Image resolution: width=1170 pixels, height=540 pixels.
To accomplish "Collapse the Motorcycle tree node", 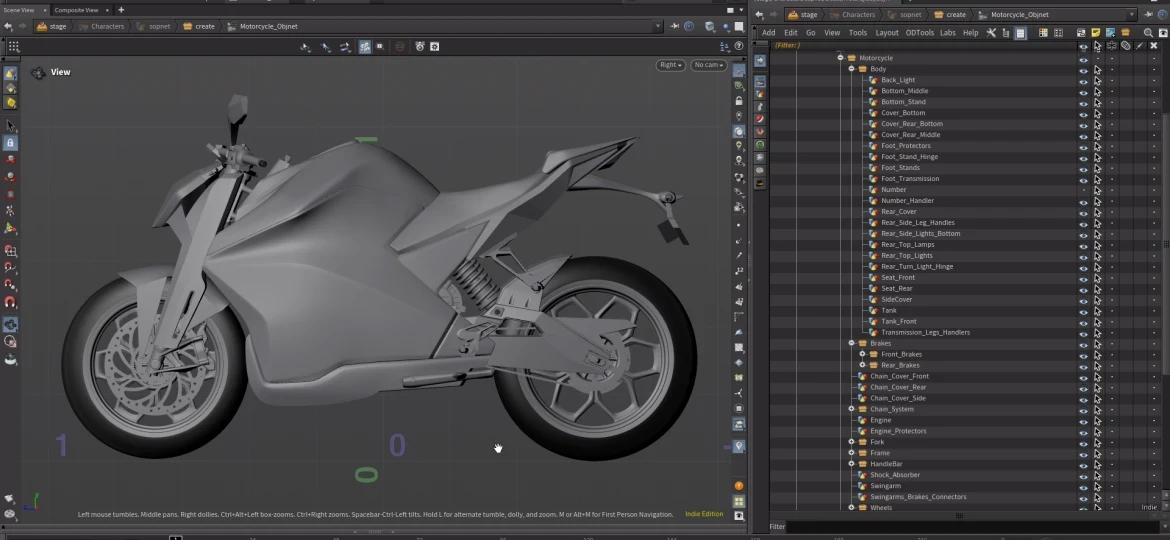I will point(840,57).
